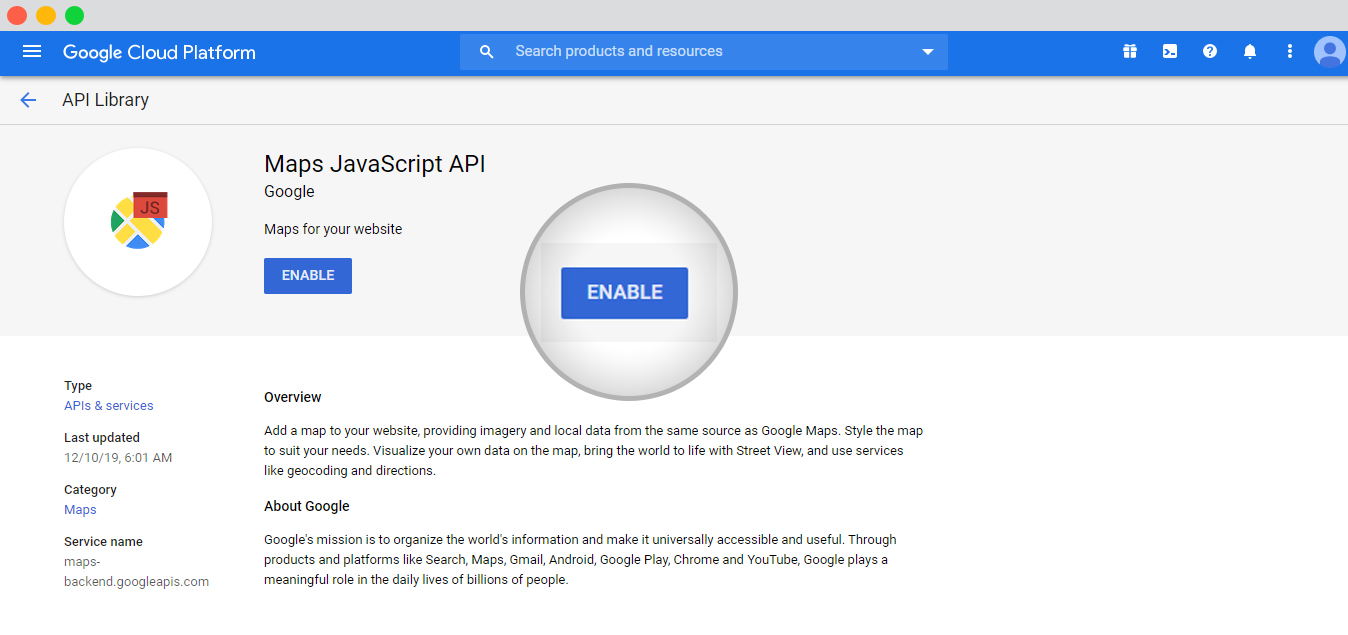Click the Google Cloud Platform title
The height and width of the screenshot is (635, 1348).
(x=159, y=52)
